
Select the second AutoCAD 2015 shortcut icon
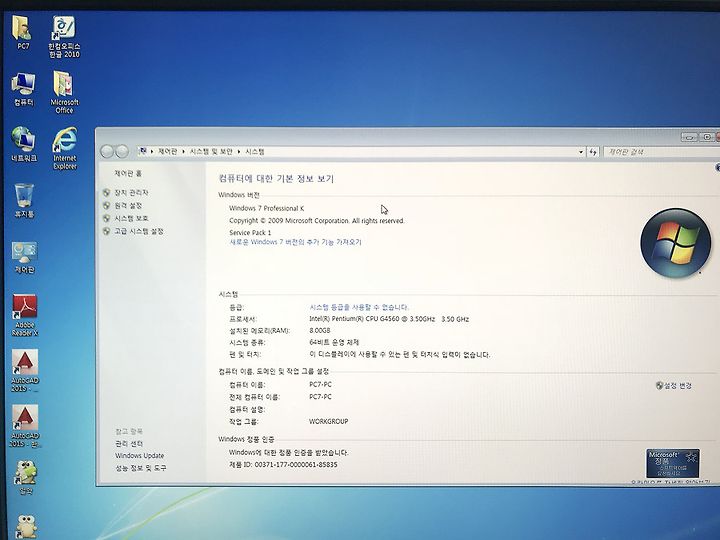tap(25, 426)
